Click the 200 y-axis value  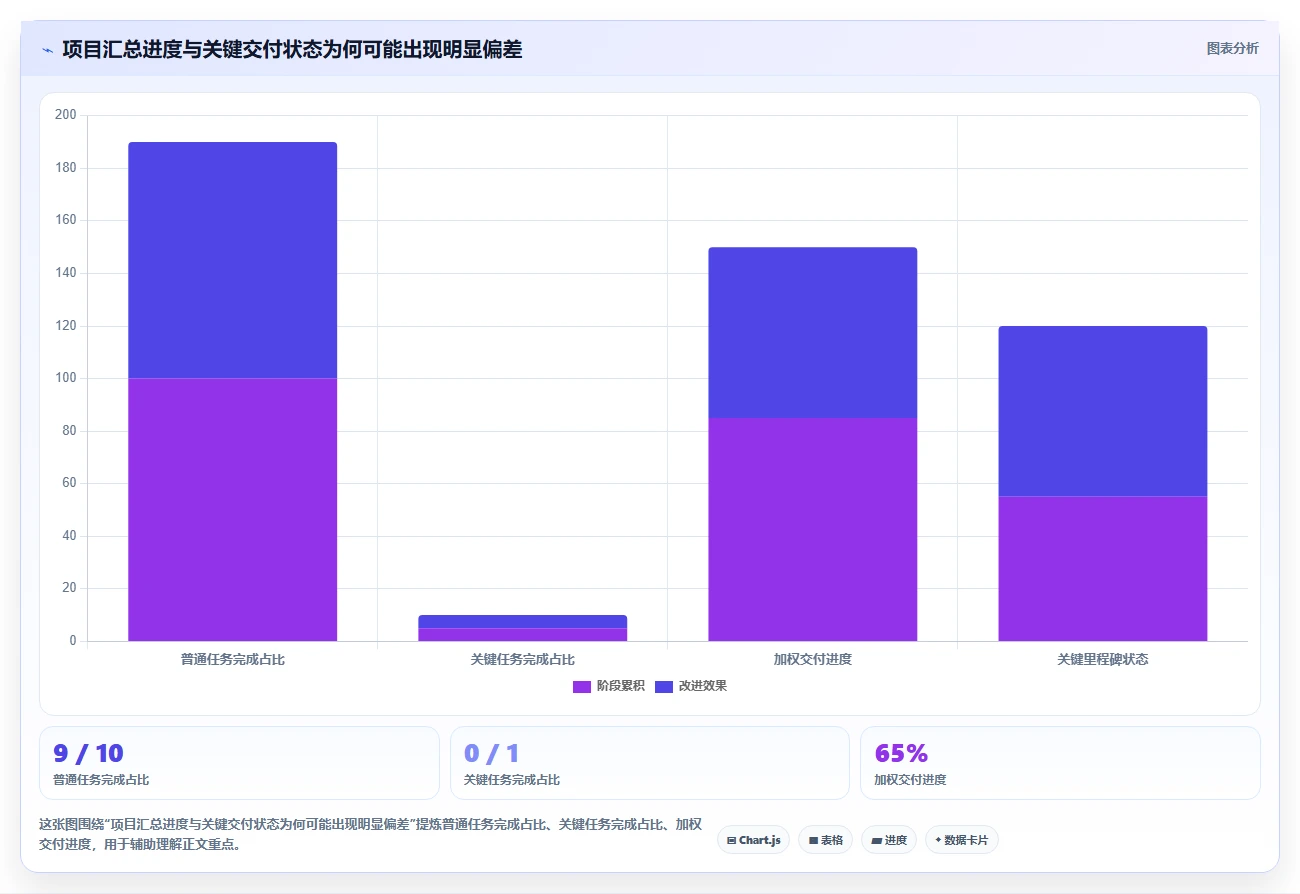click(66, 115)
